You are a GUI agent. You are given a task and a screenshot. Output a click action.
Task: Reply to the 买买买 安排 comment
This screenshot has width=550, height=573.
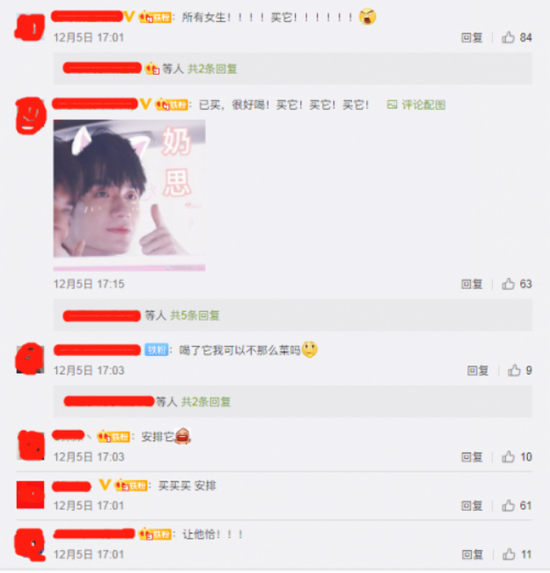click(472, 506)
